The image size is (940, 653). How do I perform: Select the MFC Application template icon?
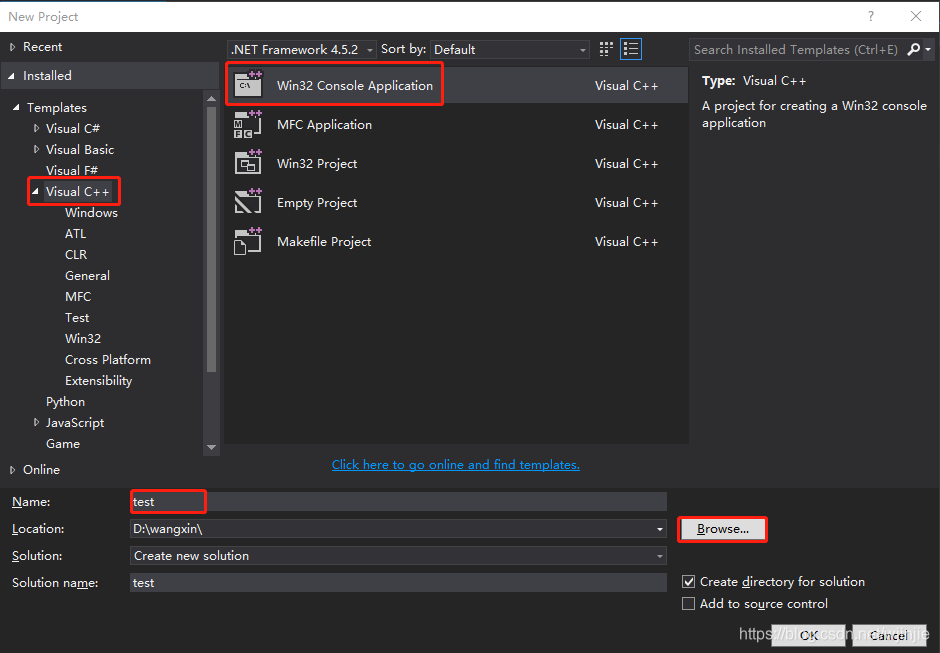[248, 124]
